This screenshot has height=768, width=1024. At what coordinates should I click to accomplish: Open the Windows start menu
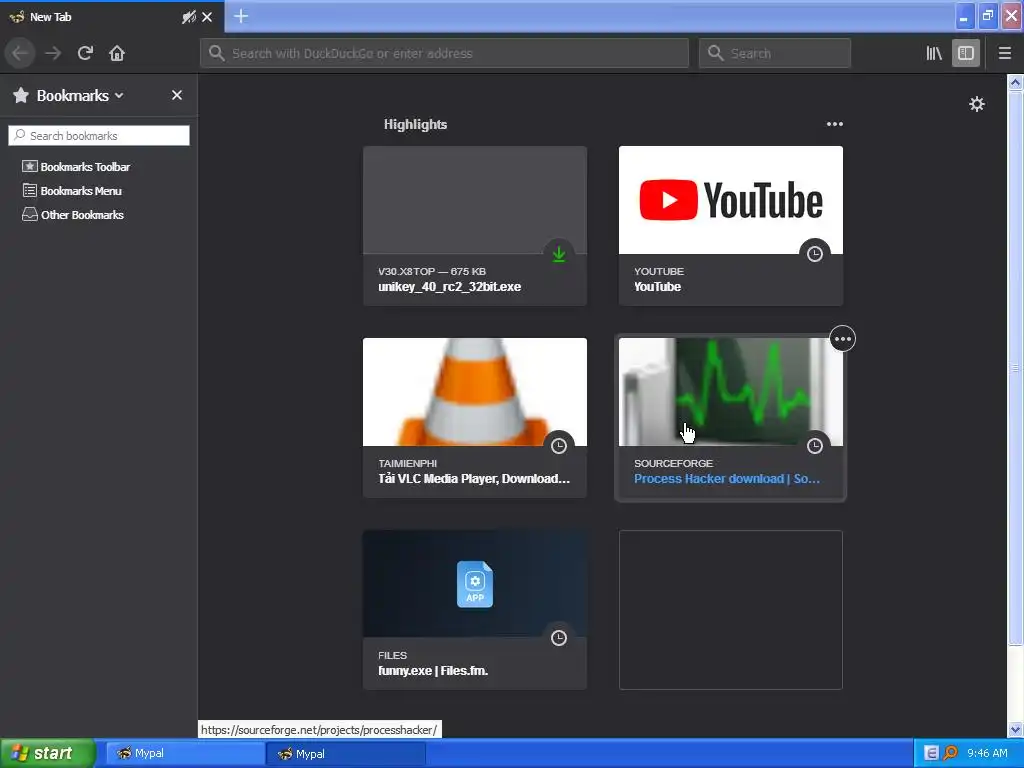tap(47, 753)
